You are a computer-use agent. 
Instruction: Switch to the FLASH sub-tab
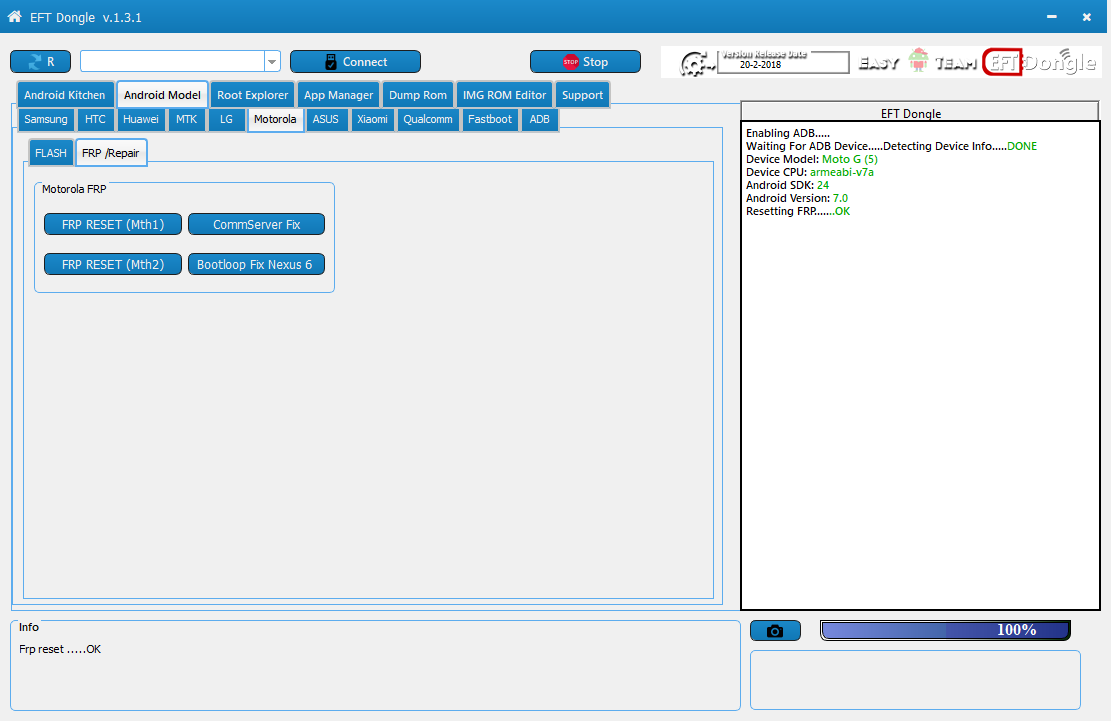(51, 153)
